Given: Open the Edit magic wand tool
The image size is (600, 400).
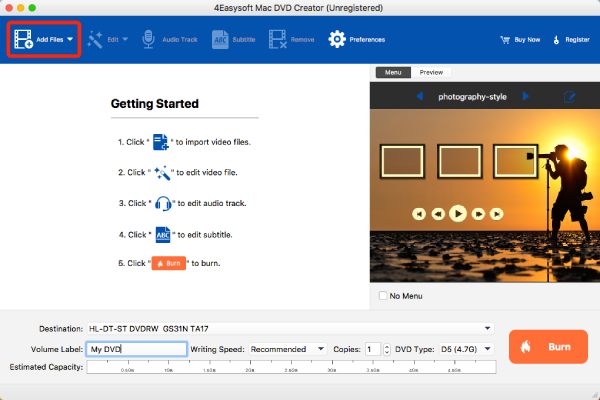Looking at the screenshot, I should click(x=95, y=39).
